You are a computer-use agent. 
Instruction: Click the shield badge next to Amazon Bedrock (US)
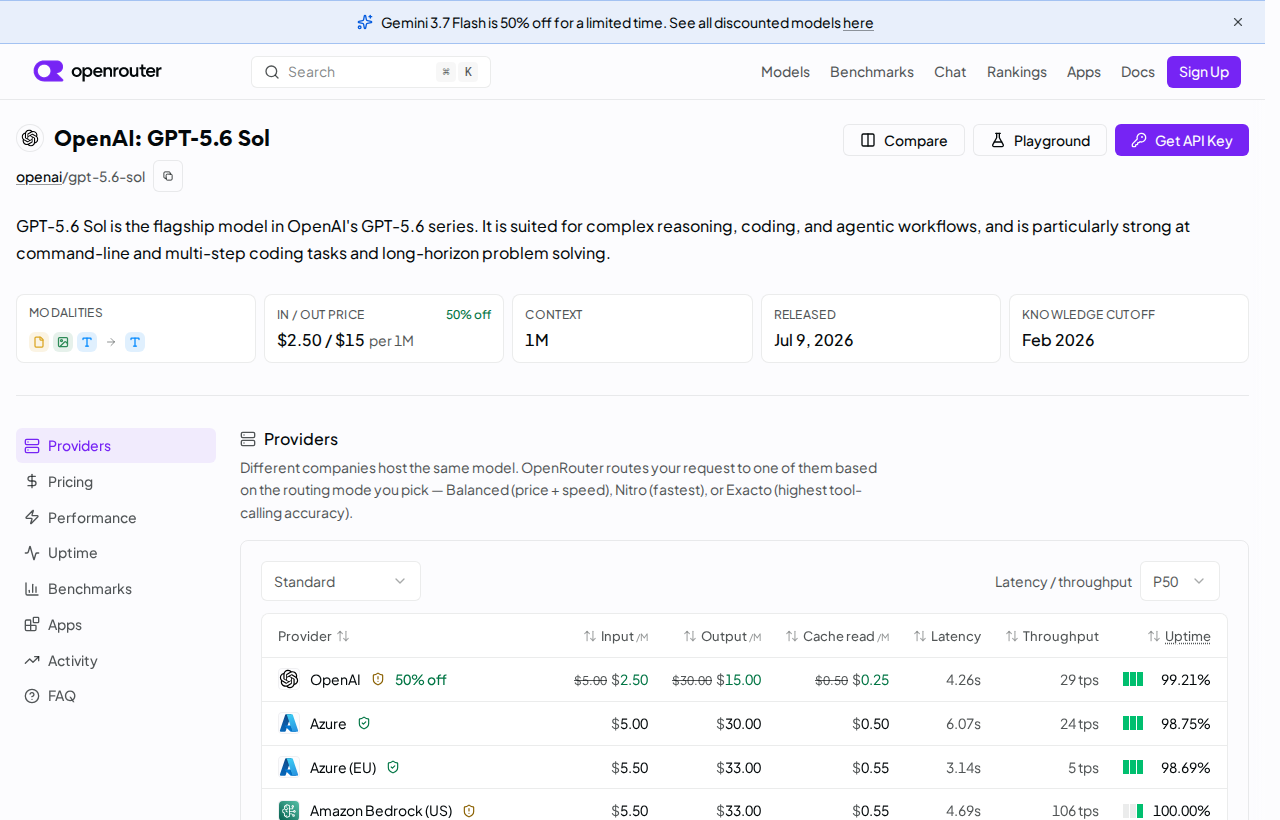point(469,811)
